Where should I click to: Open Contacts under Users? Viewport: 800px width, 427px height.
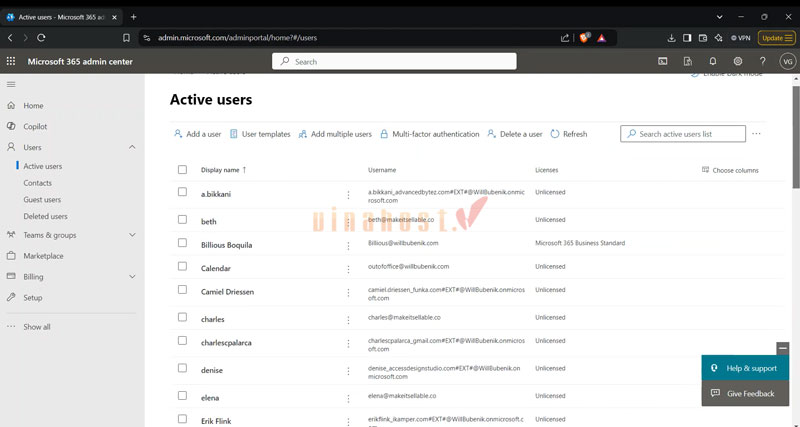pos(37,183)
